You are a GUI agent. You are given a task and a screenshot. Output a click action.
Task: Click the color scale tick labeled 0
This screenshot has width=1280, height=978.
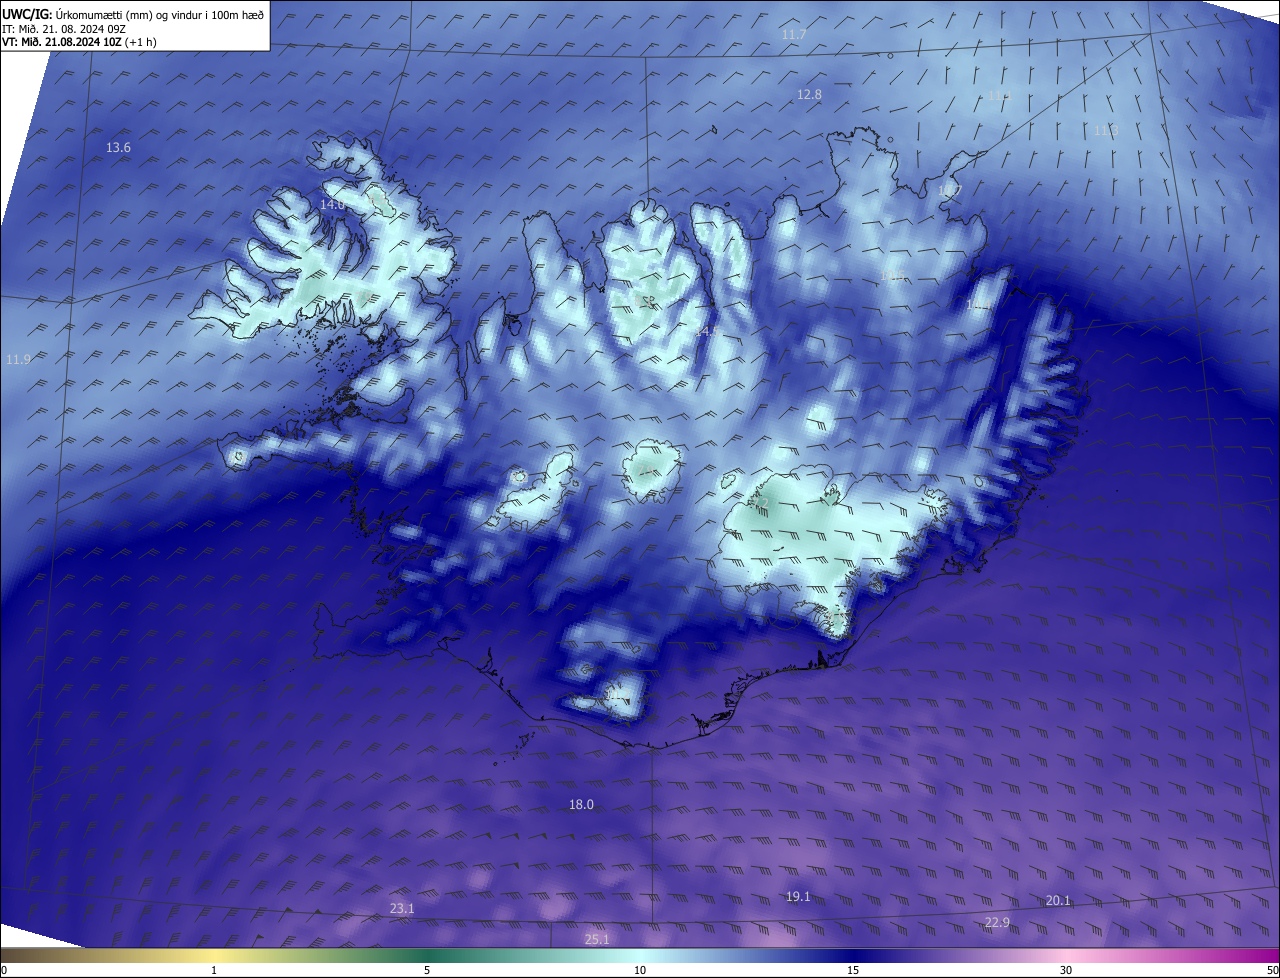point(4,970)
